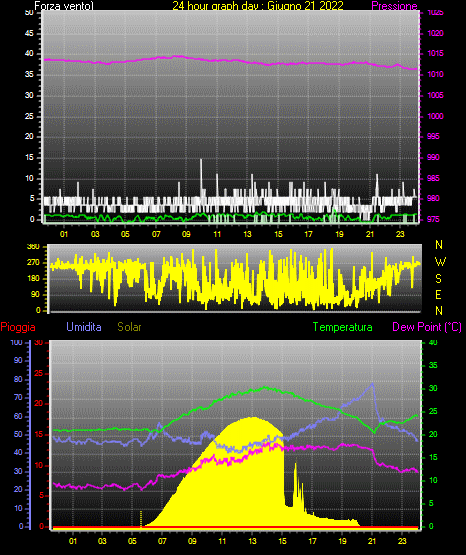Select the Pioggia legend label
The image size is (466, 555).
[x=18, y=327]
